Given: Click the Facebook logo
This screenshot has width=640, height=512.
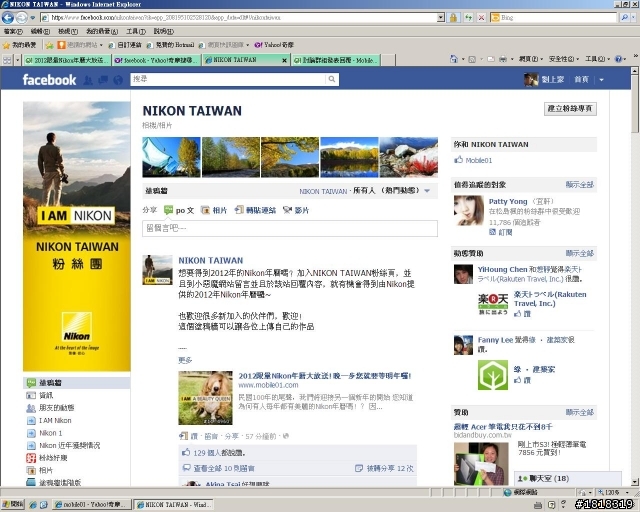Looking at the screenshot, I should click(49, 80).
